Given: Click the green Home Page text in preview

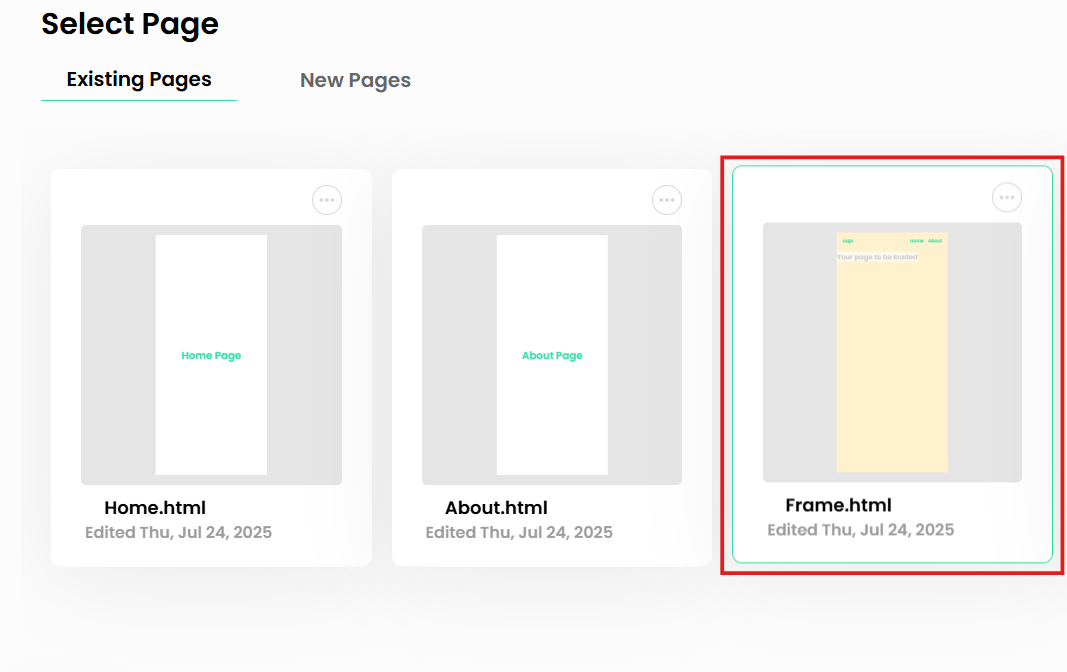Looking at the screenshot, I should pos(211,356).
